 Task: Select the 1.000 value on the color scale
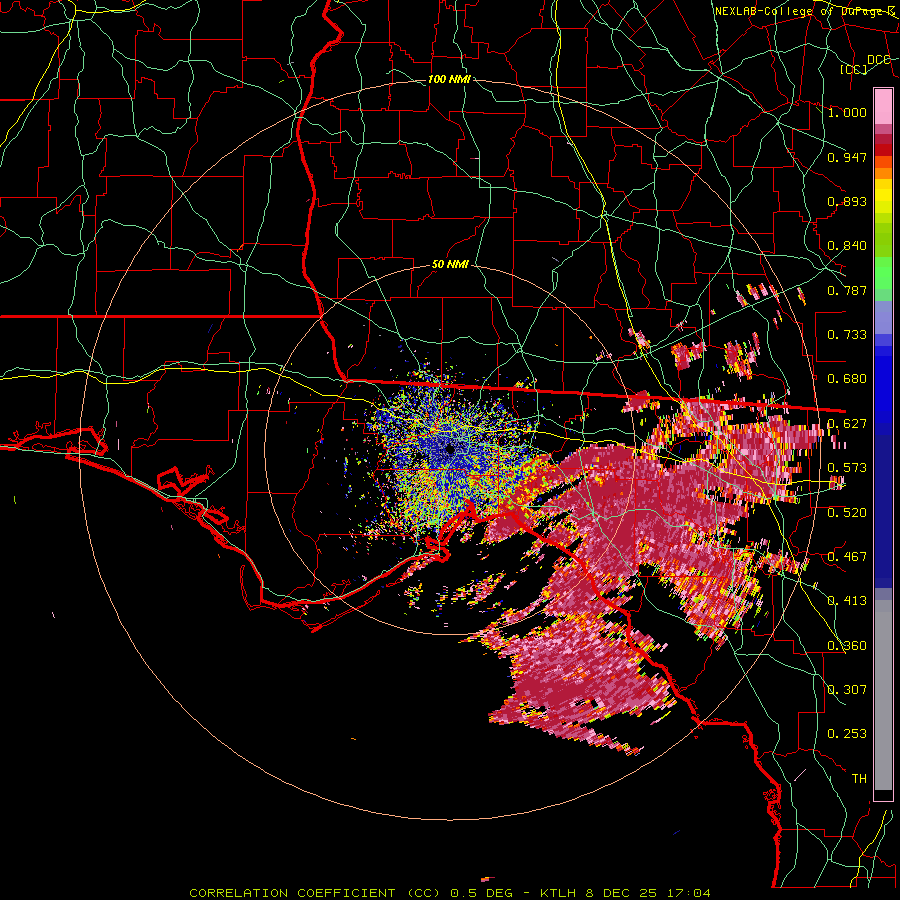click(x=847, y=112)
